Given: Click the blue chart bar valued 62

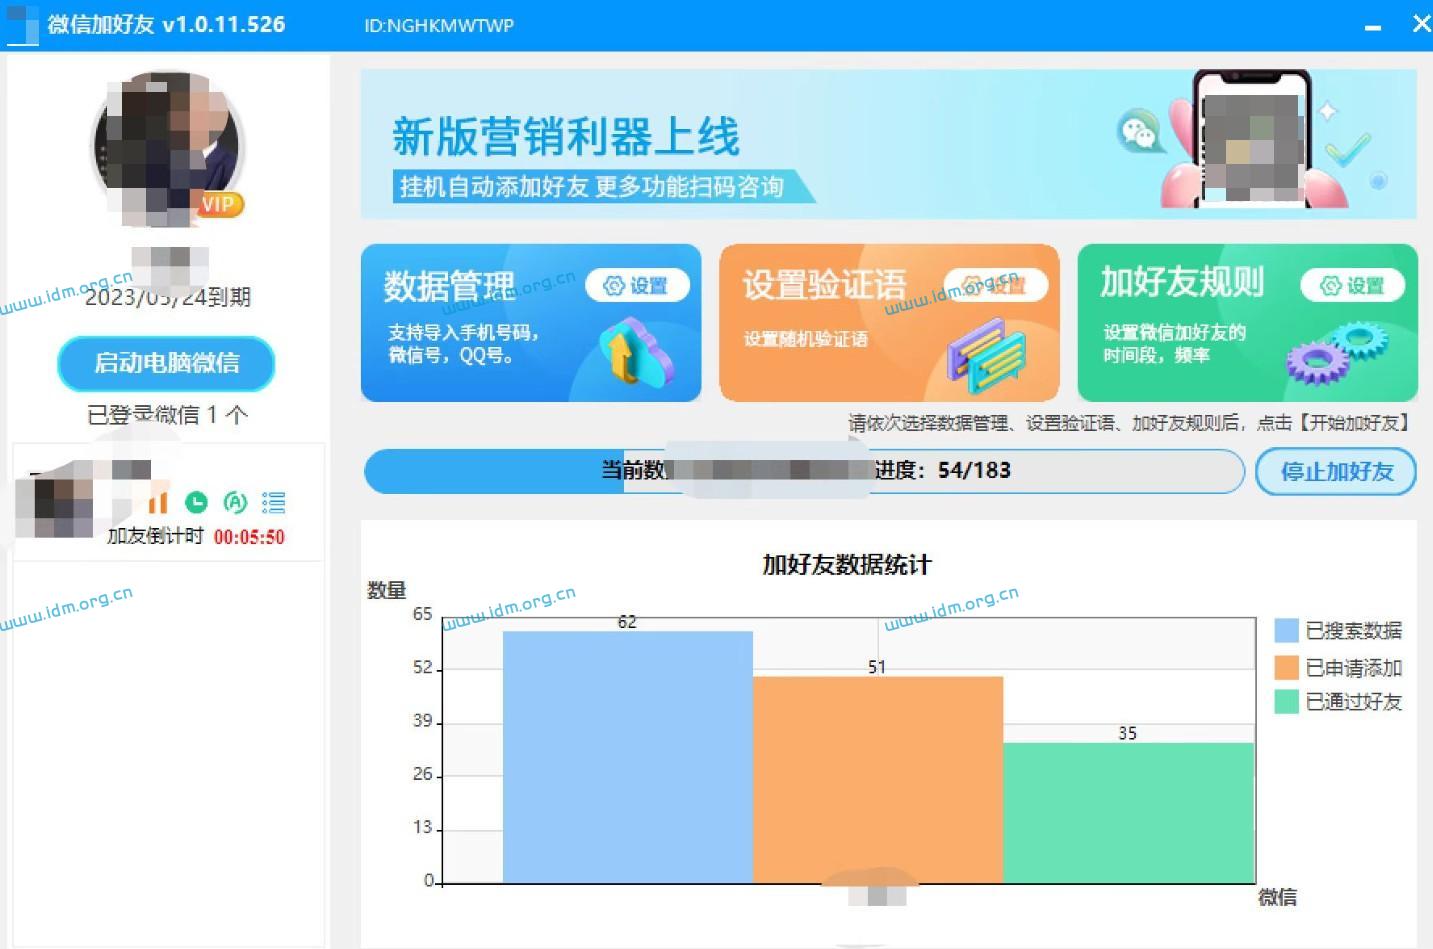Looking at the screenshot, I should pos(628,757).
